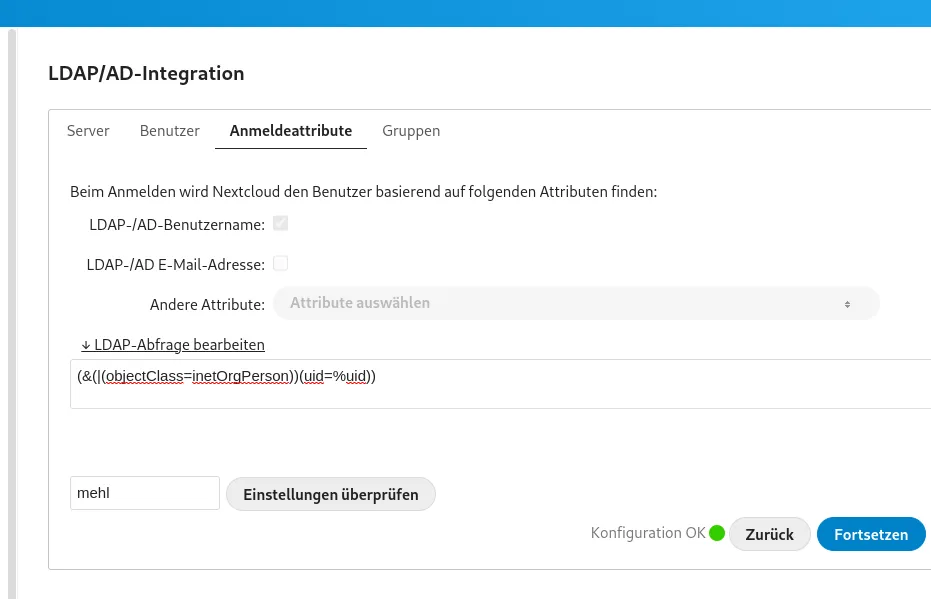Click the green Konfiguration OK status indicator
Viewport: 931px width, 599px height.
click(x=717, y=533)
